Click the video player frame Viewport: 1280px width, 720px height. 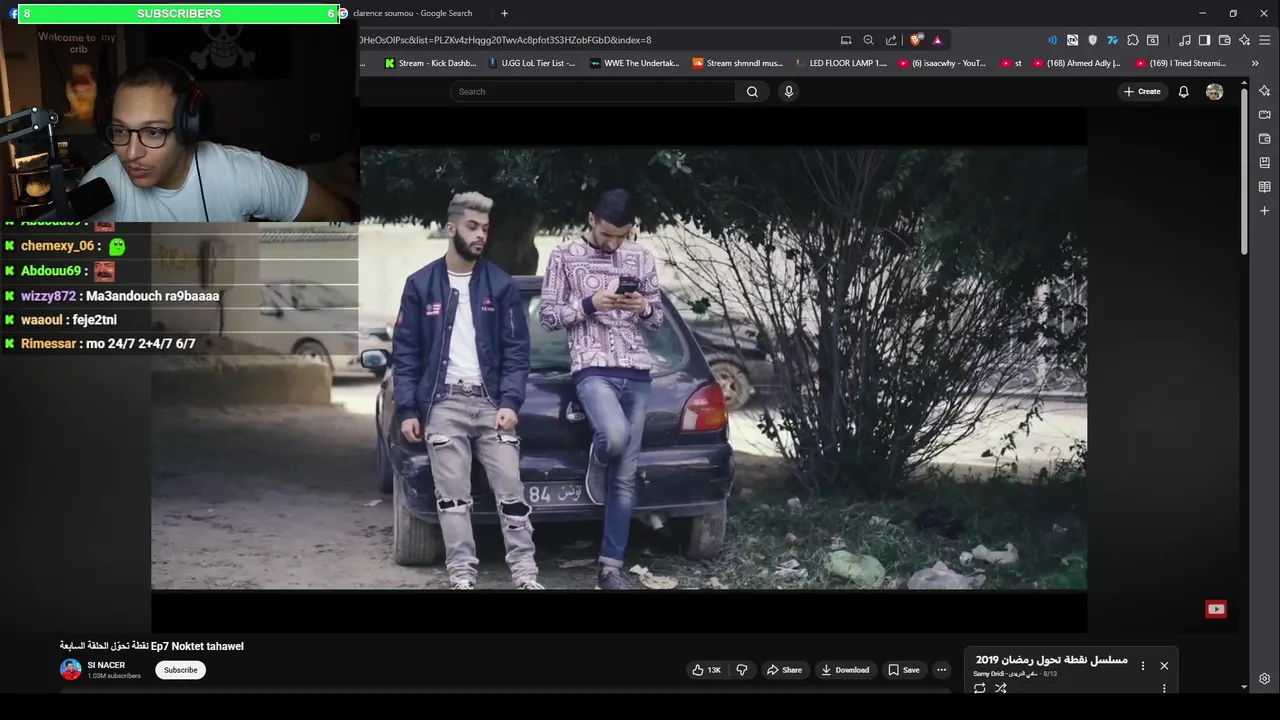619,368
